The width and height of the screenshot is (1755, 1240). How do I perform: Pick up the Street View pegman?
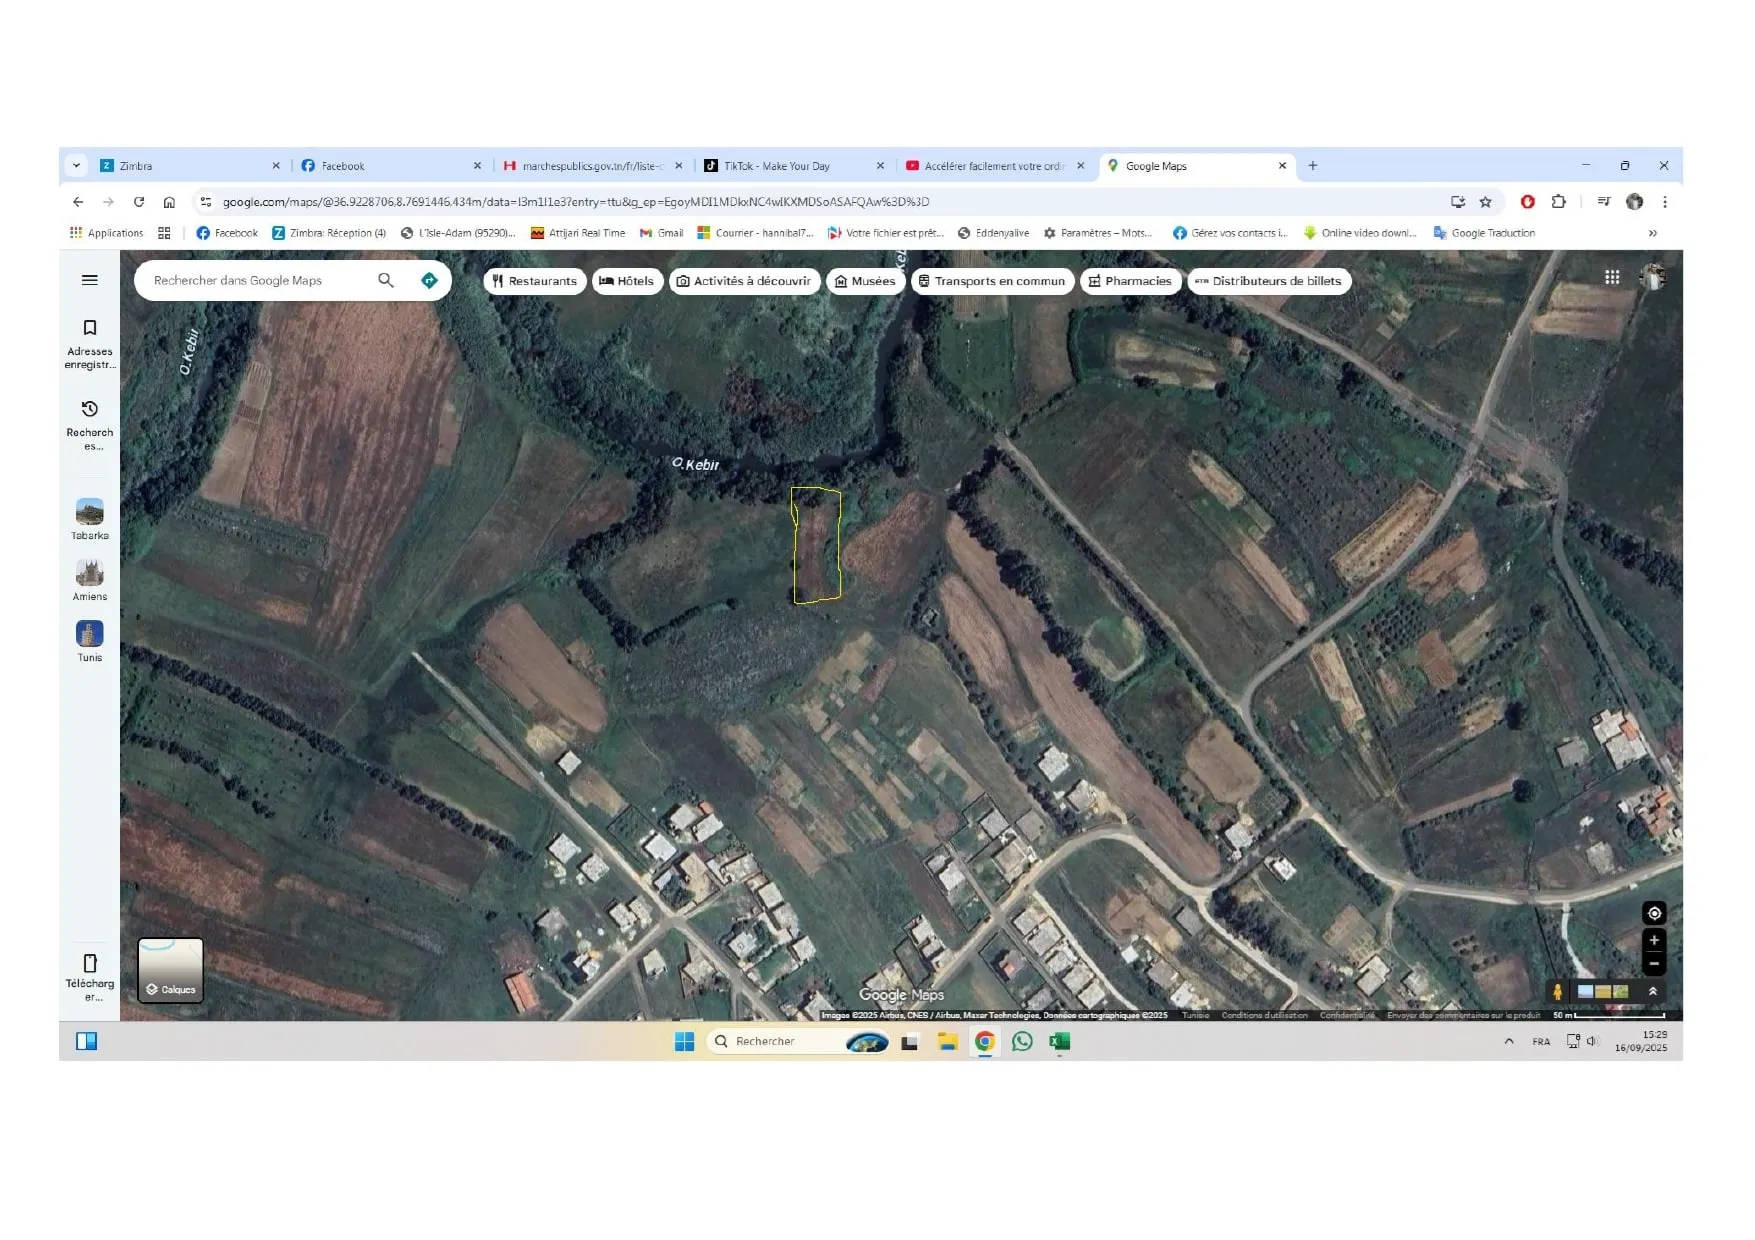pyautogui.click(x=1557, y=991)
